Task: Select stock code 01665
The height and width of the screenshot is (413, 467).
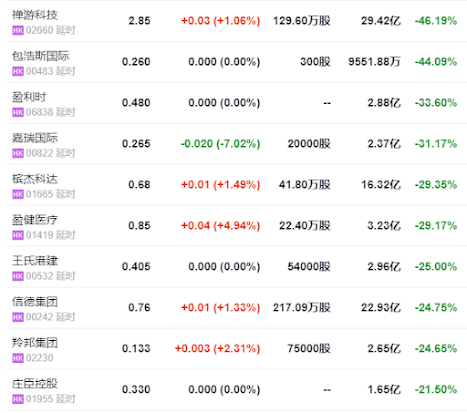Action: (x=39, y=194)
